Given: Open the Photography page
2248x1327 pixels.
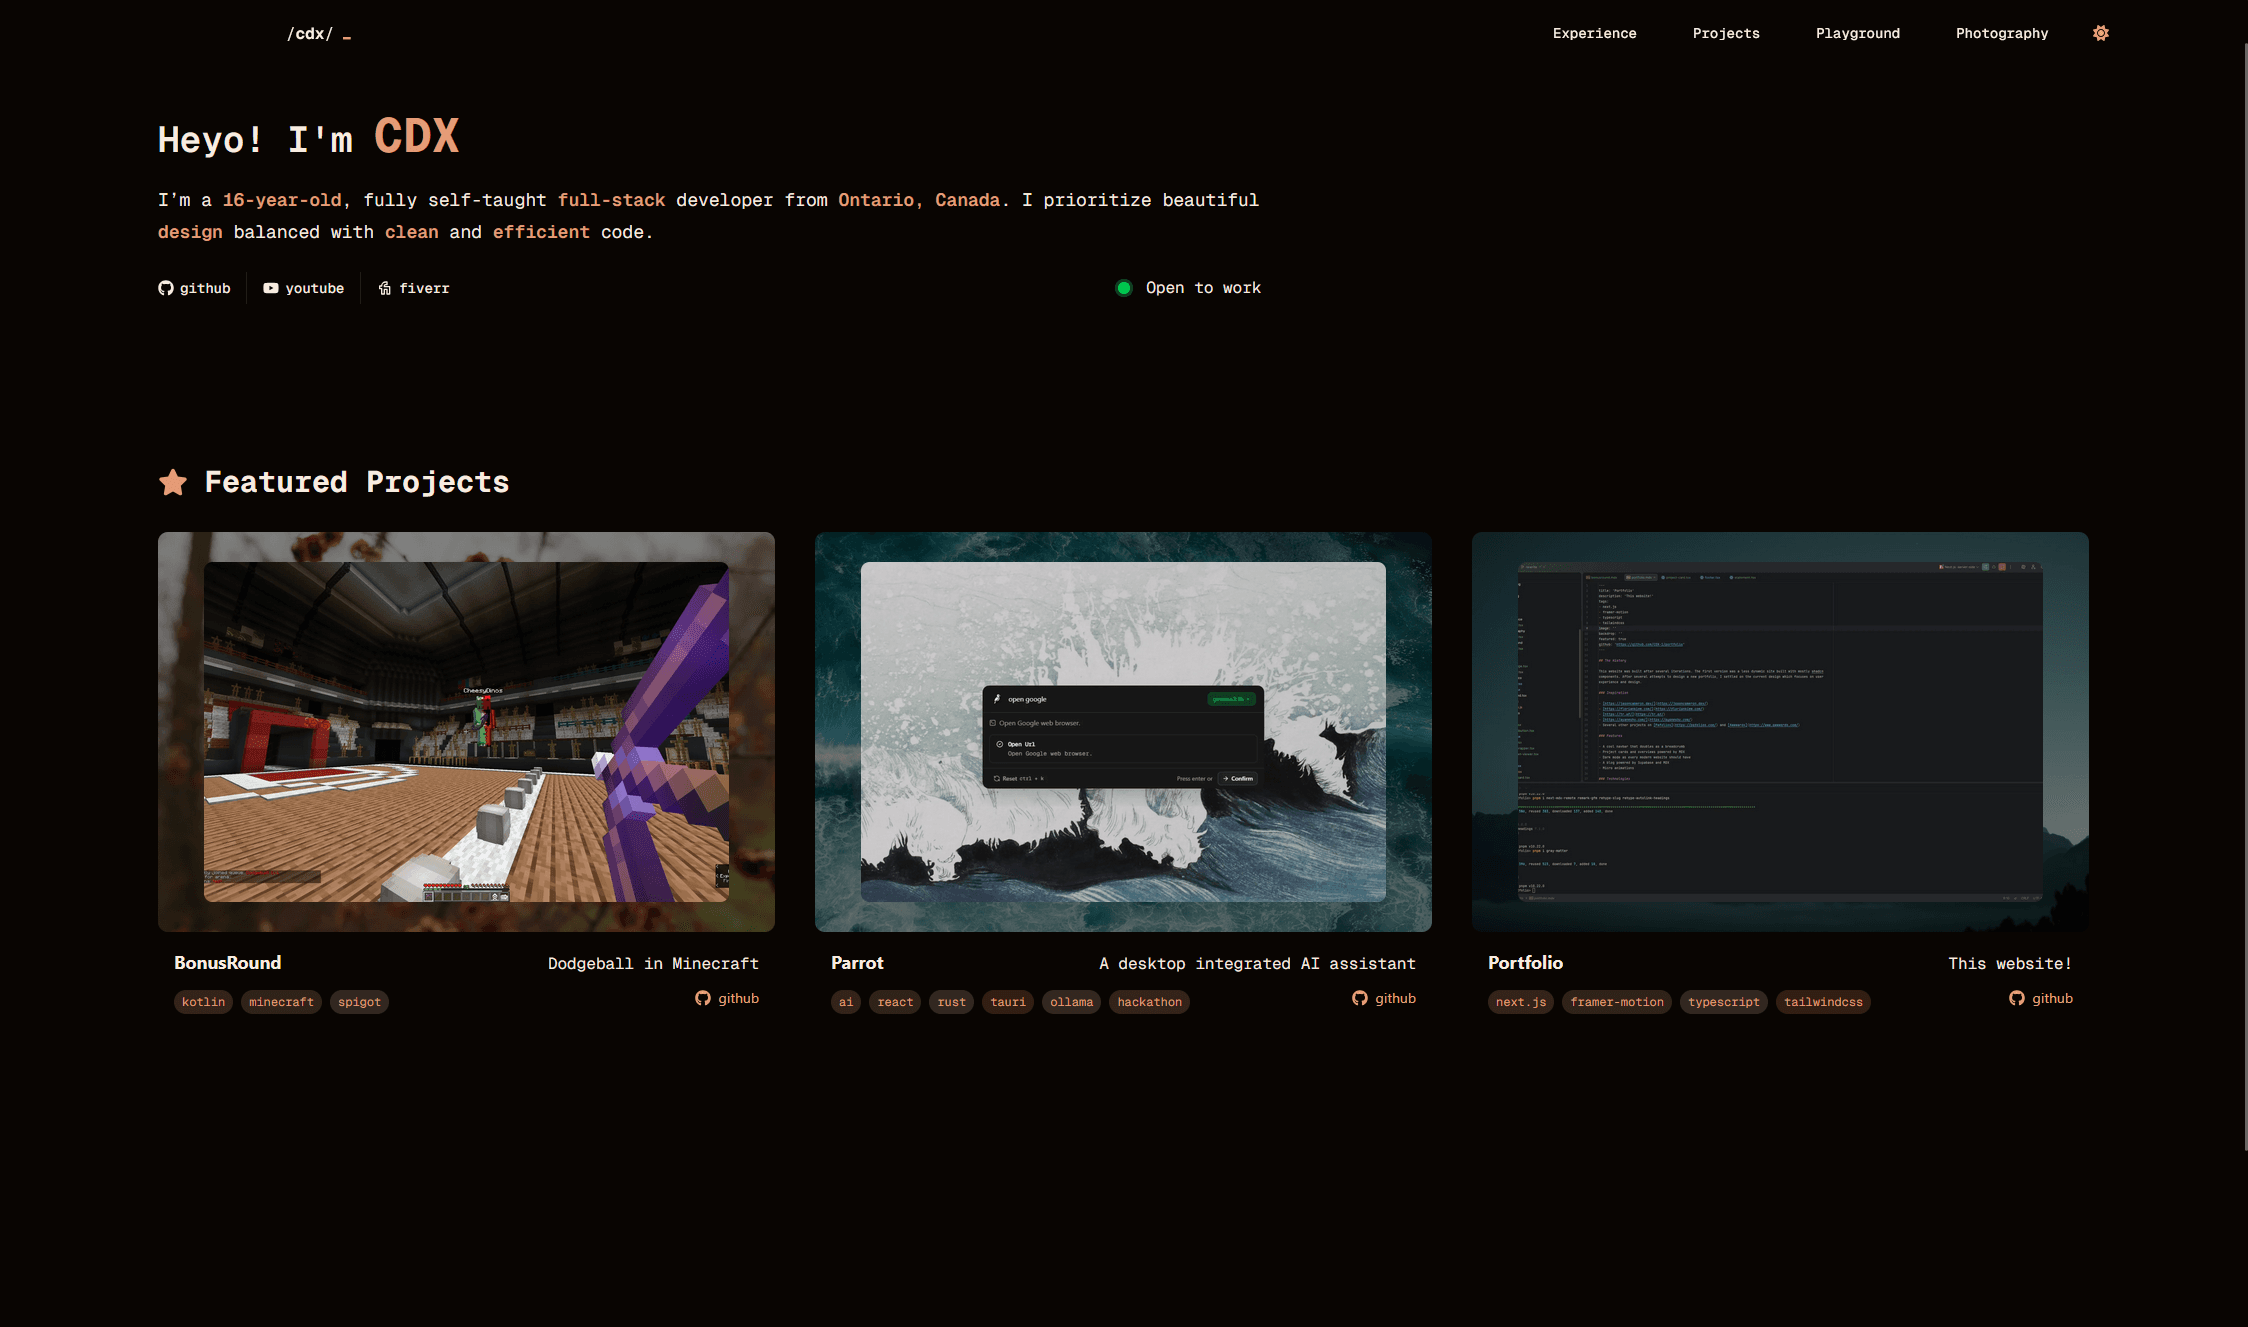Looking at the screenshot, I should [x=2001, y=33].
